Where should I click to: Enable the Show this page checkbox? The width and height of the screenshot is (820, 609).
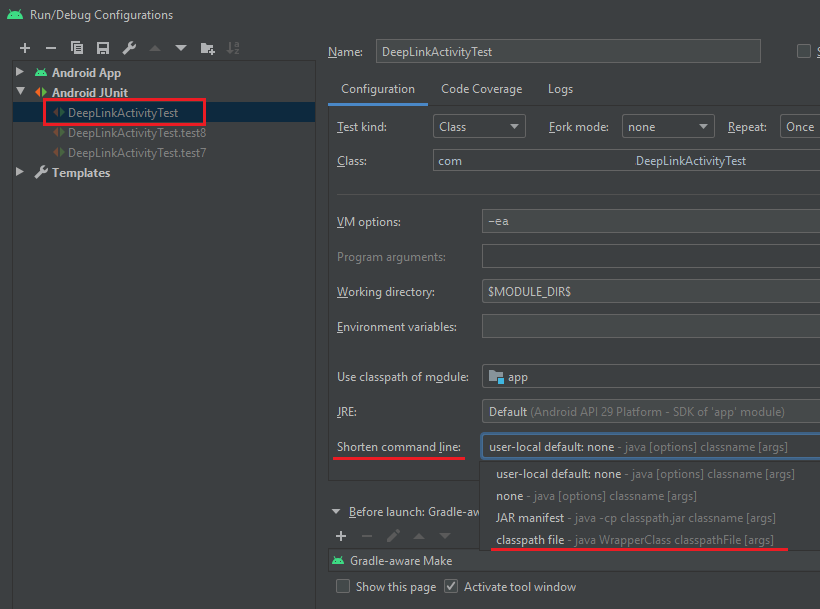343,586
